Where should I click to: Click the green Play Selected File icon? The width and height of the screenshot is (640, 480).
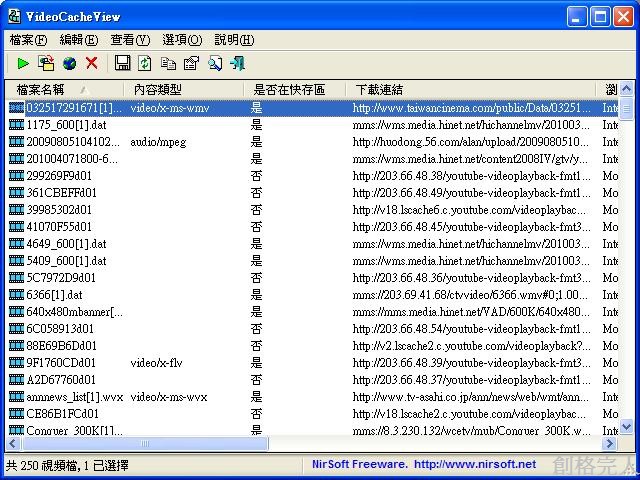23,63
